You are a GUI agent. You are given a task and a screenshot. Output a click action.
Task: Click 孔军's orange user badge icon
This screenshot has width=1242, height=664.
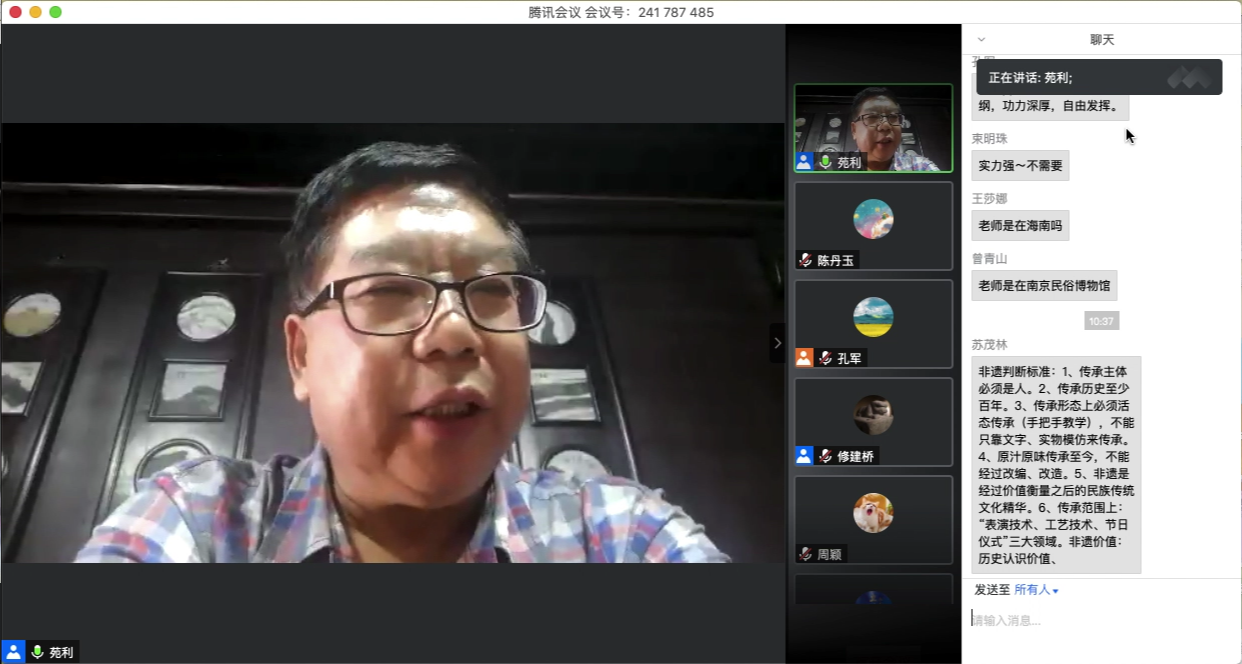tap(804, 358)
